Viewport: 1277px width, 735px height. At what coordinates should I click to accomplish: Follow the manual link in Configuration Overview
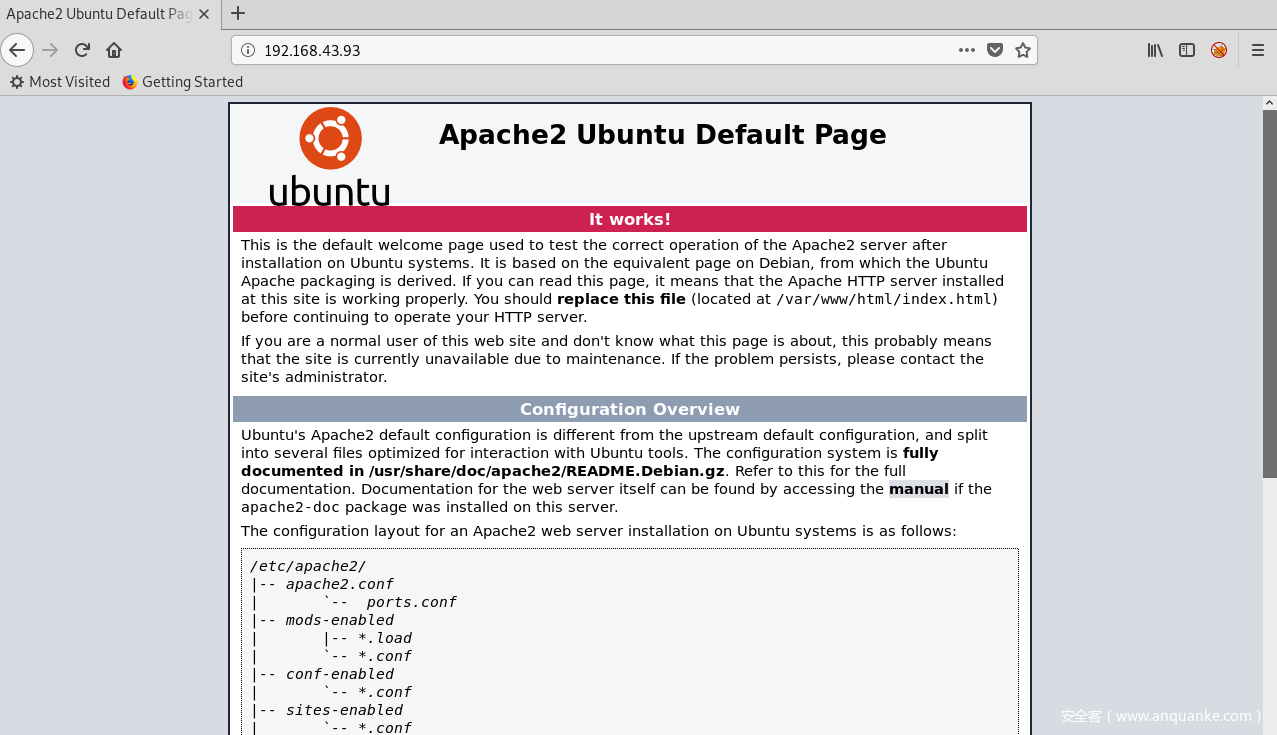click(x=918, y=489)
